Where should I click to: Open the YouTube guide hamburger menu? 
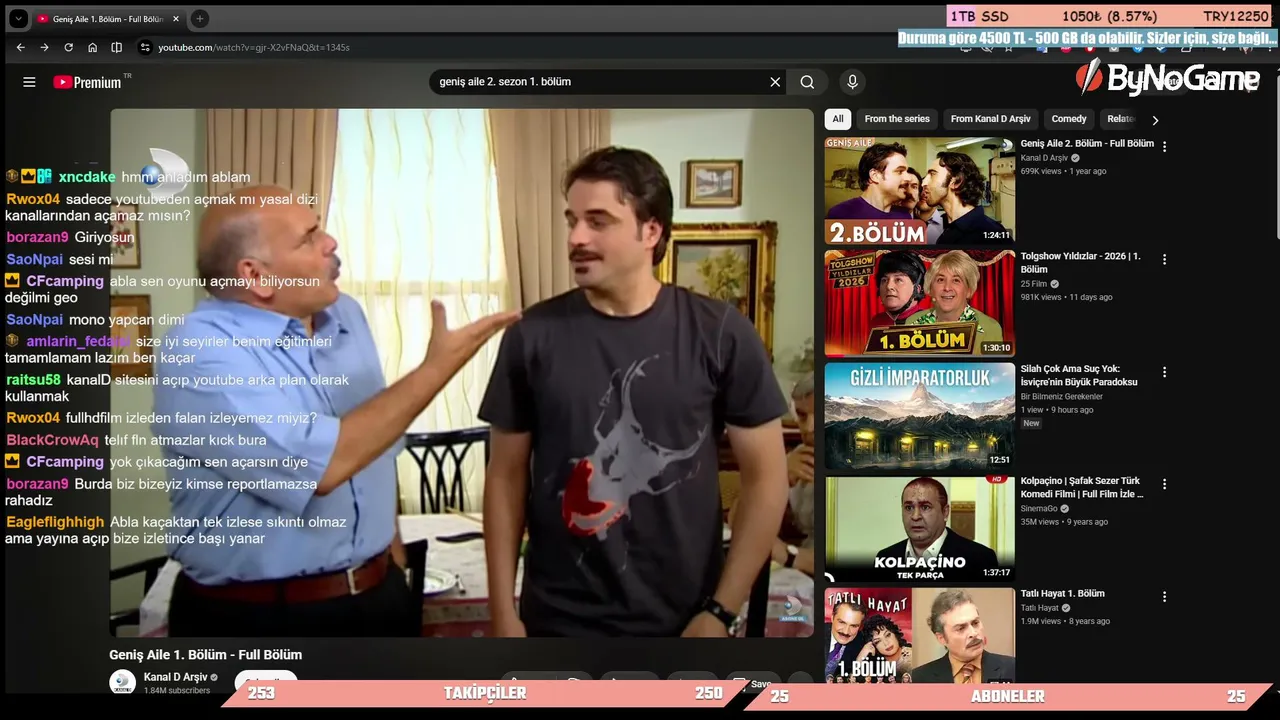pyautogui.click(x=29, y=82)
